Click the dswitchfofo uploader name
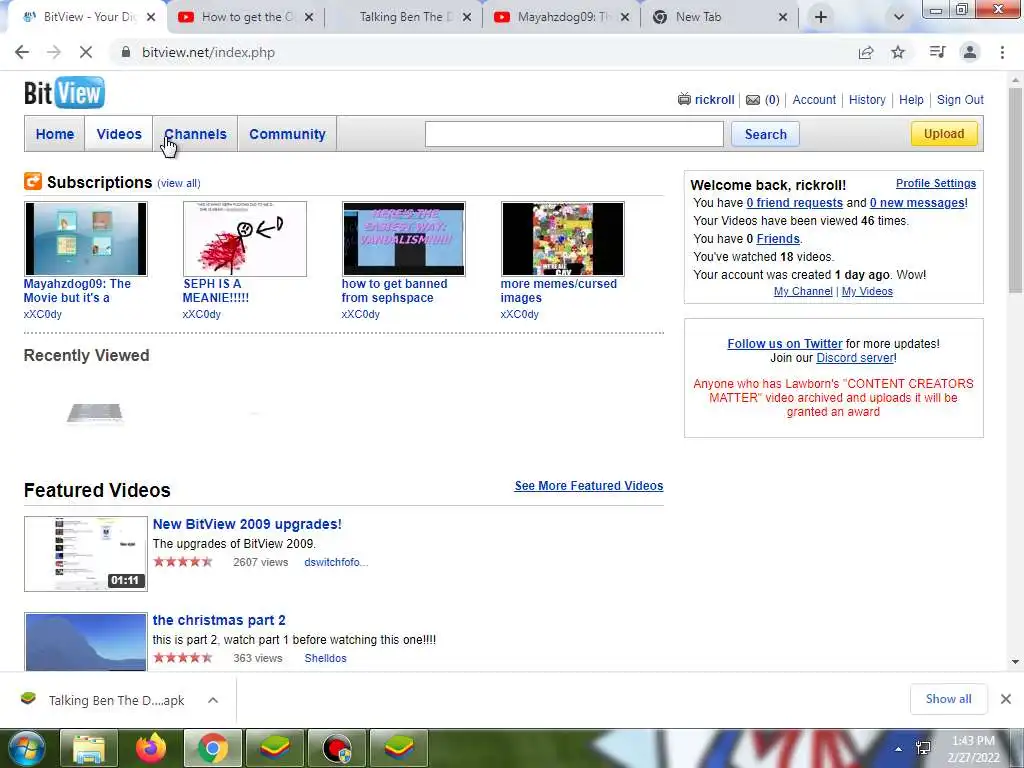Viewport: 1024px width, 768px height. pyautogui.click(x=336, y=562)
